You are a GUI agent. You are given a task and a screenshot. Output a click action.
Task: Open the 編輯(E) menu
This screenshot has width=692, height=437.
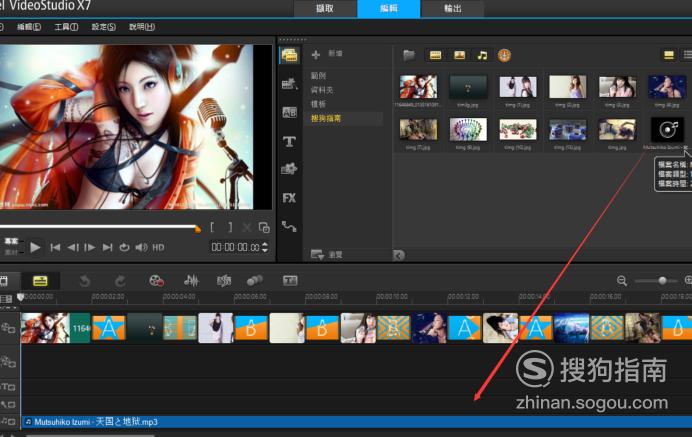click(x=29, y=27)
